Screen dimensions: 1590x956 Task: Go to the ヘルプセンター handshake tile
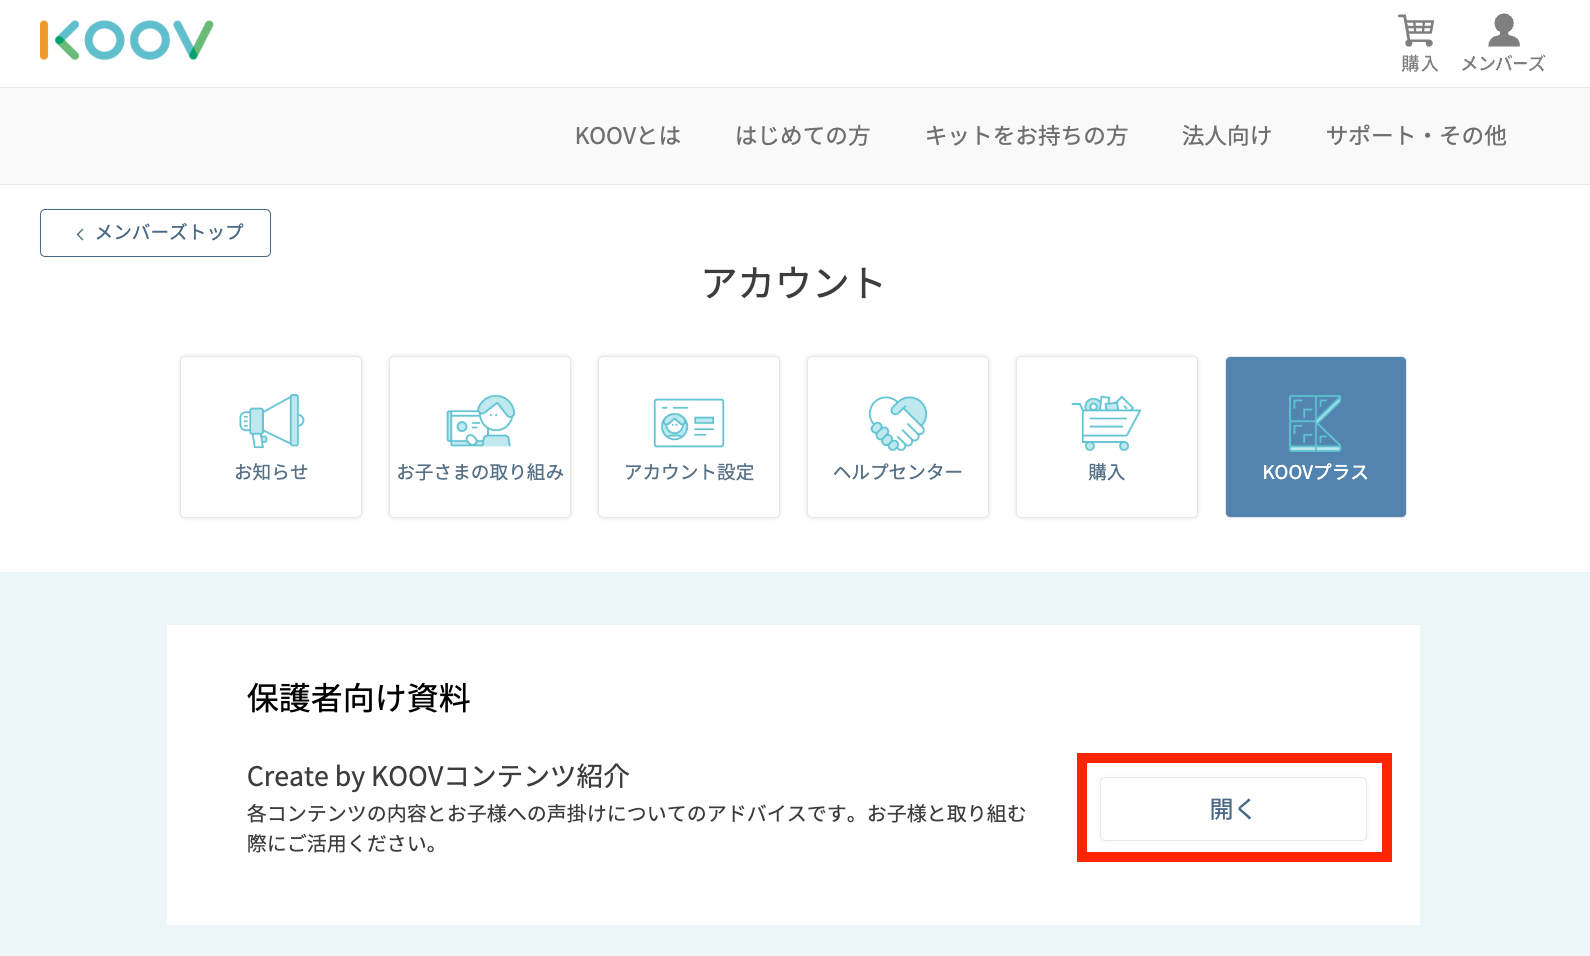tap(898, 437)
